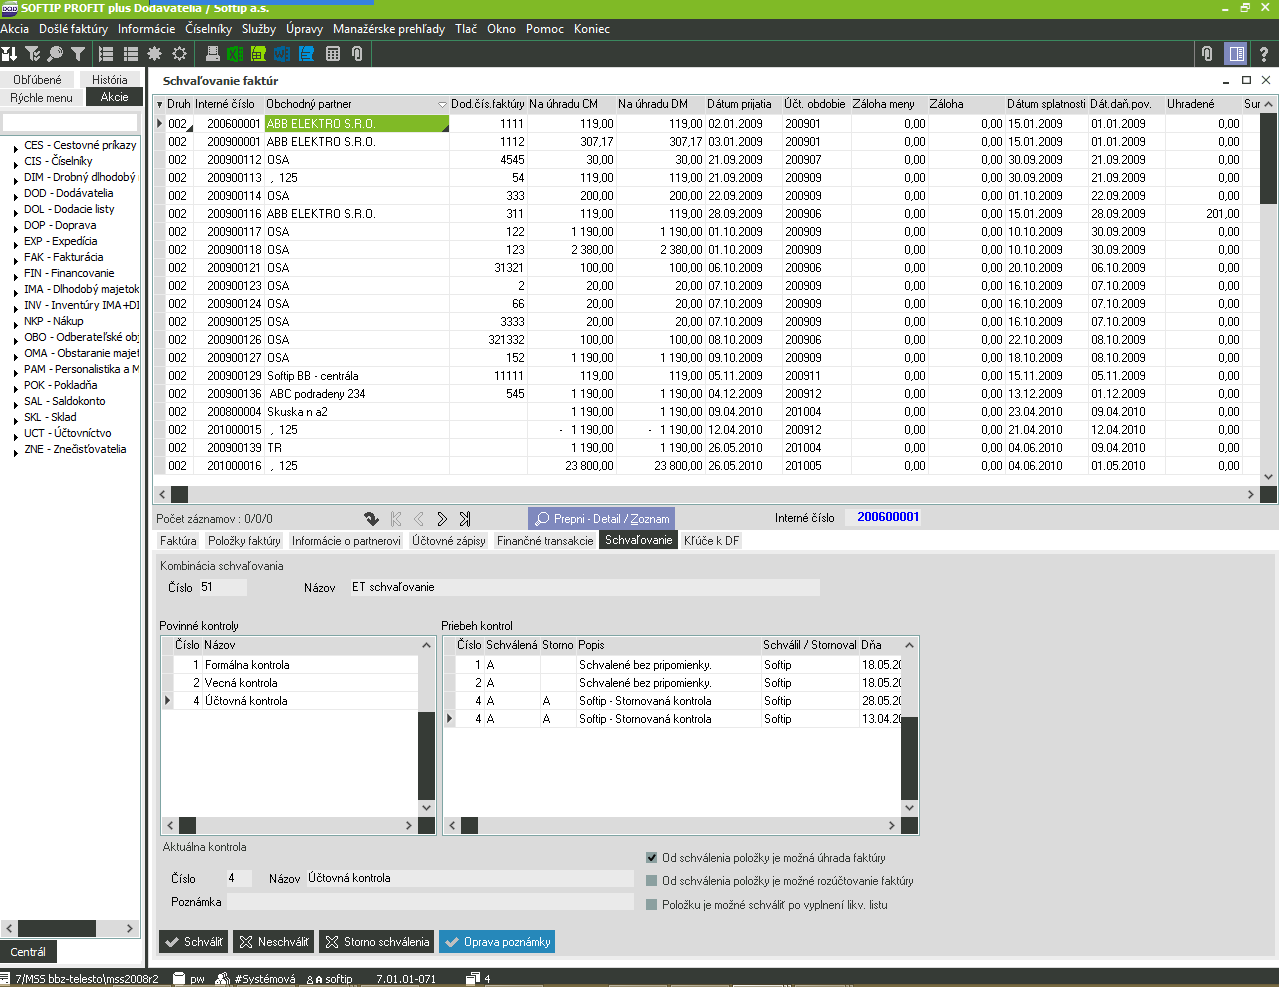Uncheck the 'možná úhrada faktúry' checkbox

tap(652, 858)
